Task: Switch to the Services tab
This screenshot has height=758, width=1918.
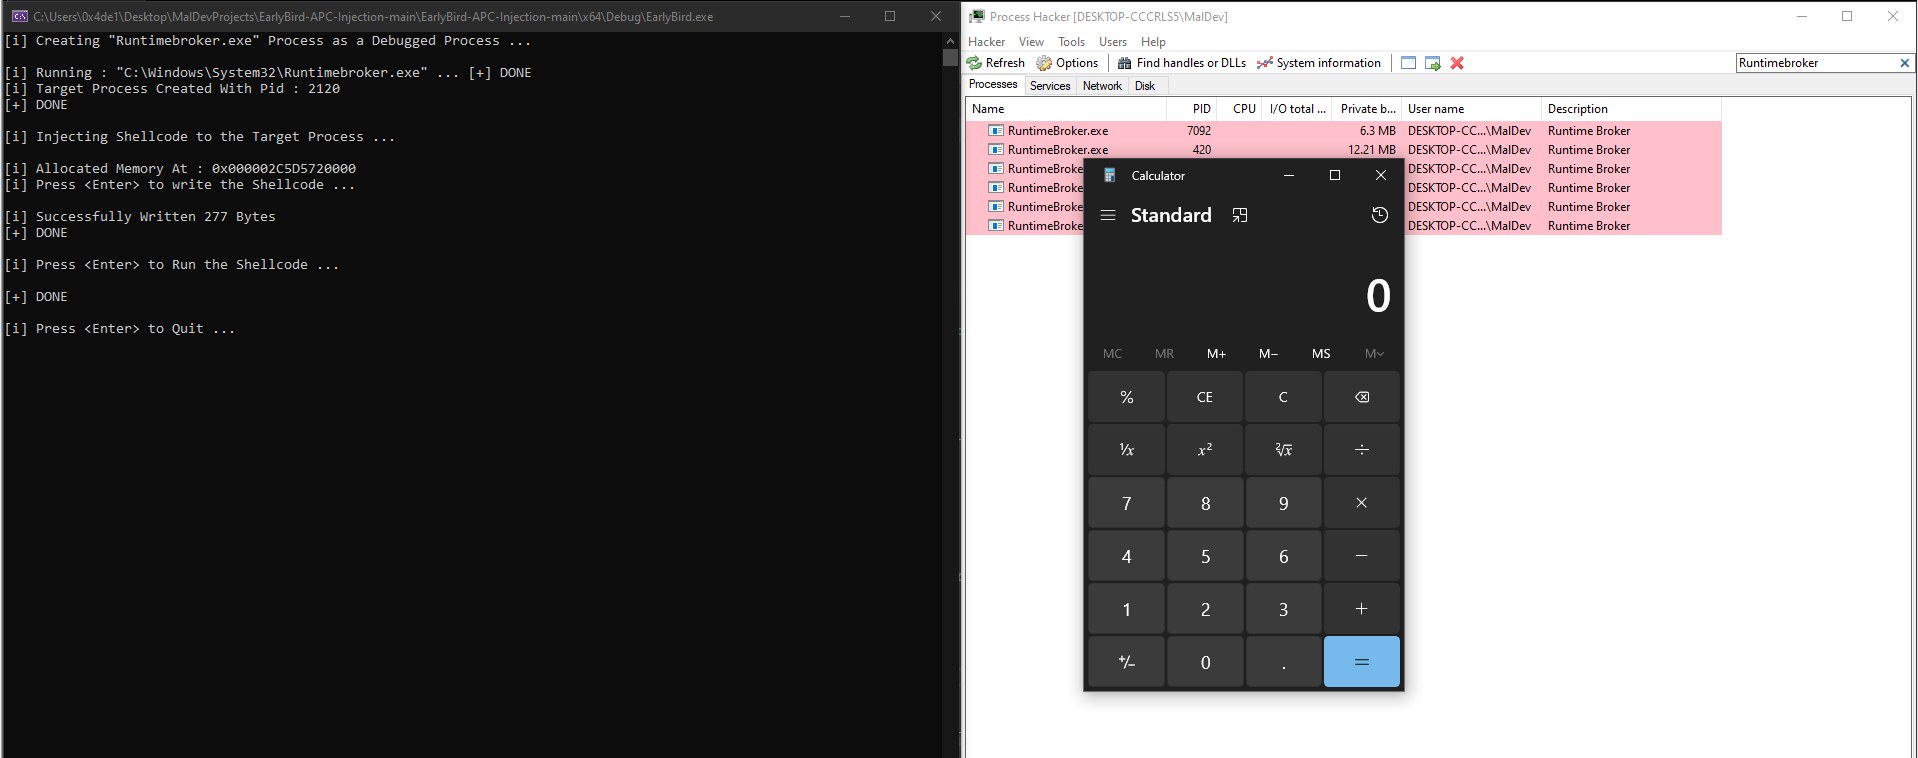Action: [x=1050, y=86]
